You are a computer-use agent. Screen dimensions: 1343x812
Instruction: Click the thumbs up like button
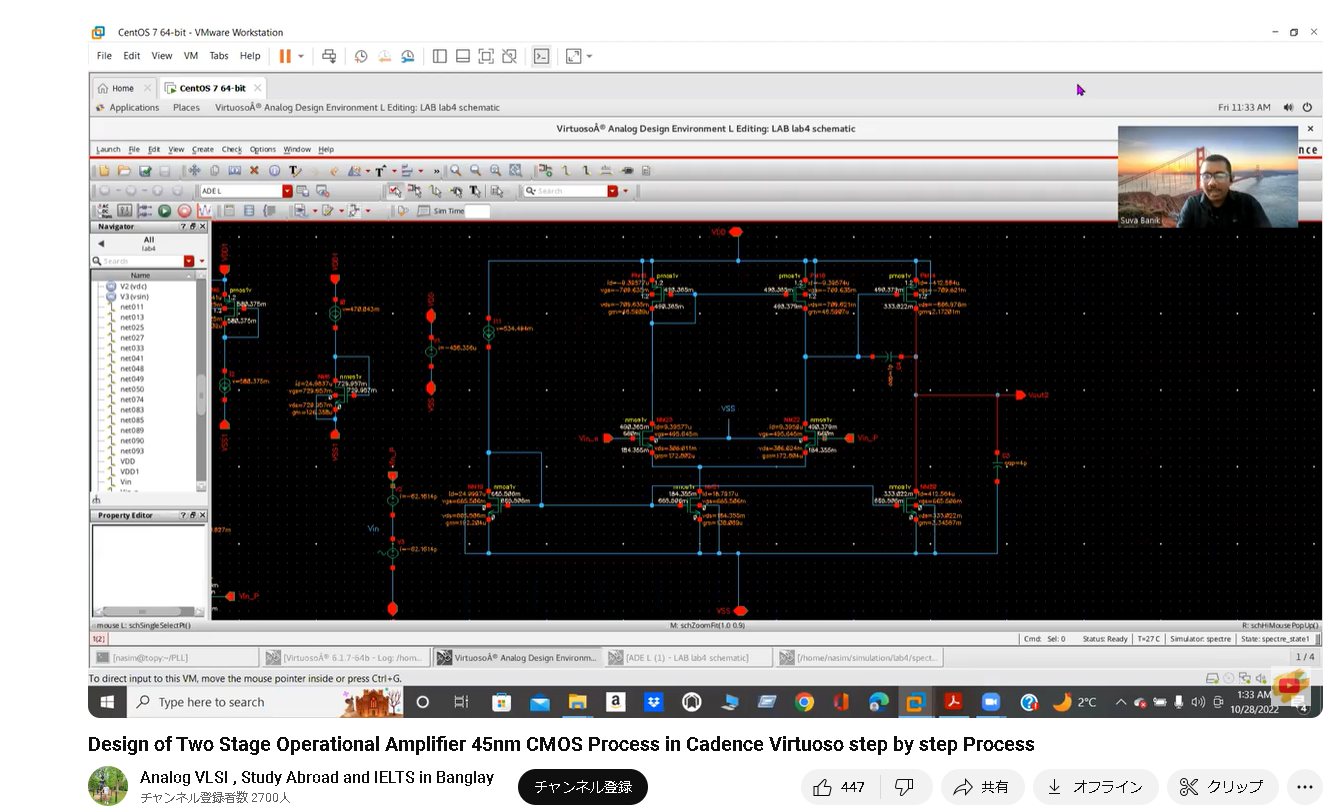tap(839, 787)
